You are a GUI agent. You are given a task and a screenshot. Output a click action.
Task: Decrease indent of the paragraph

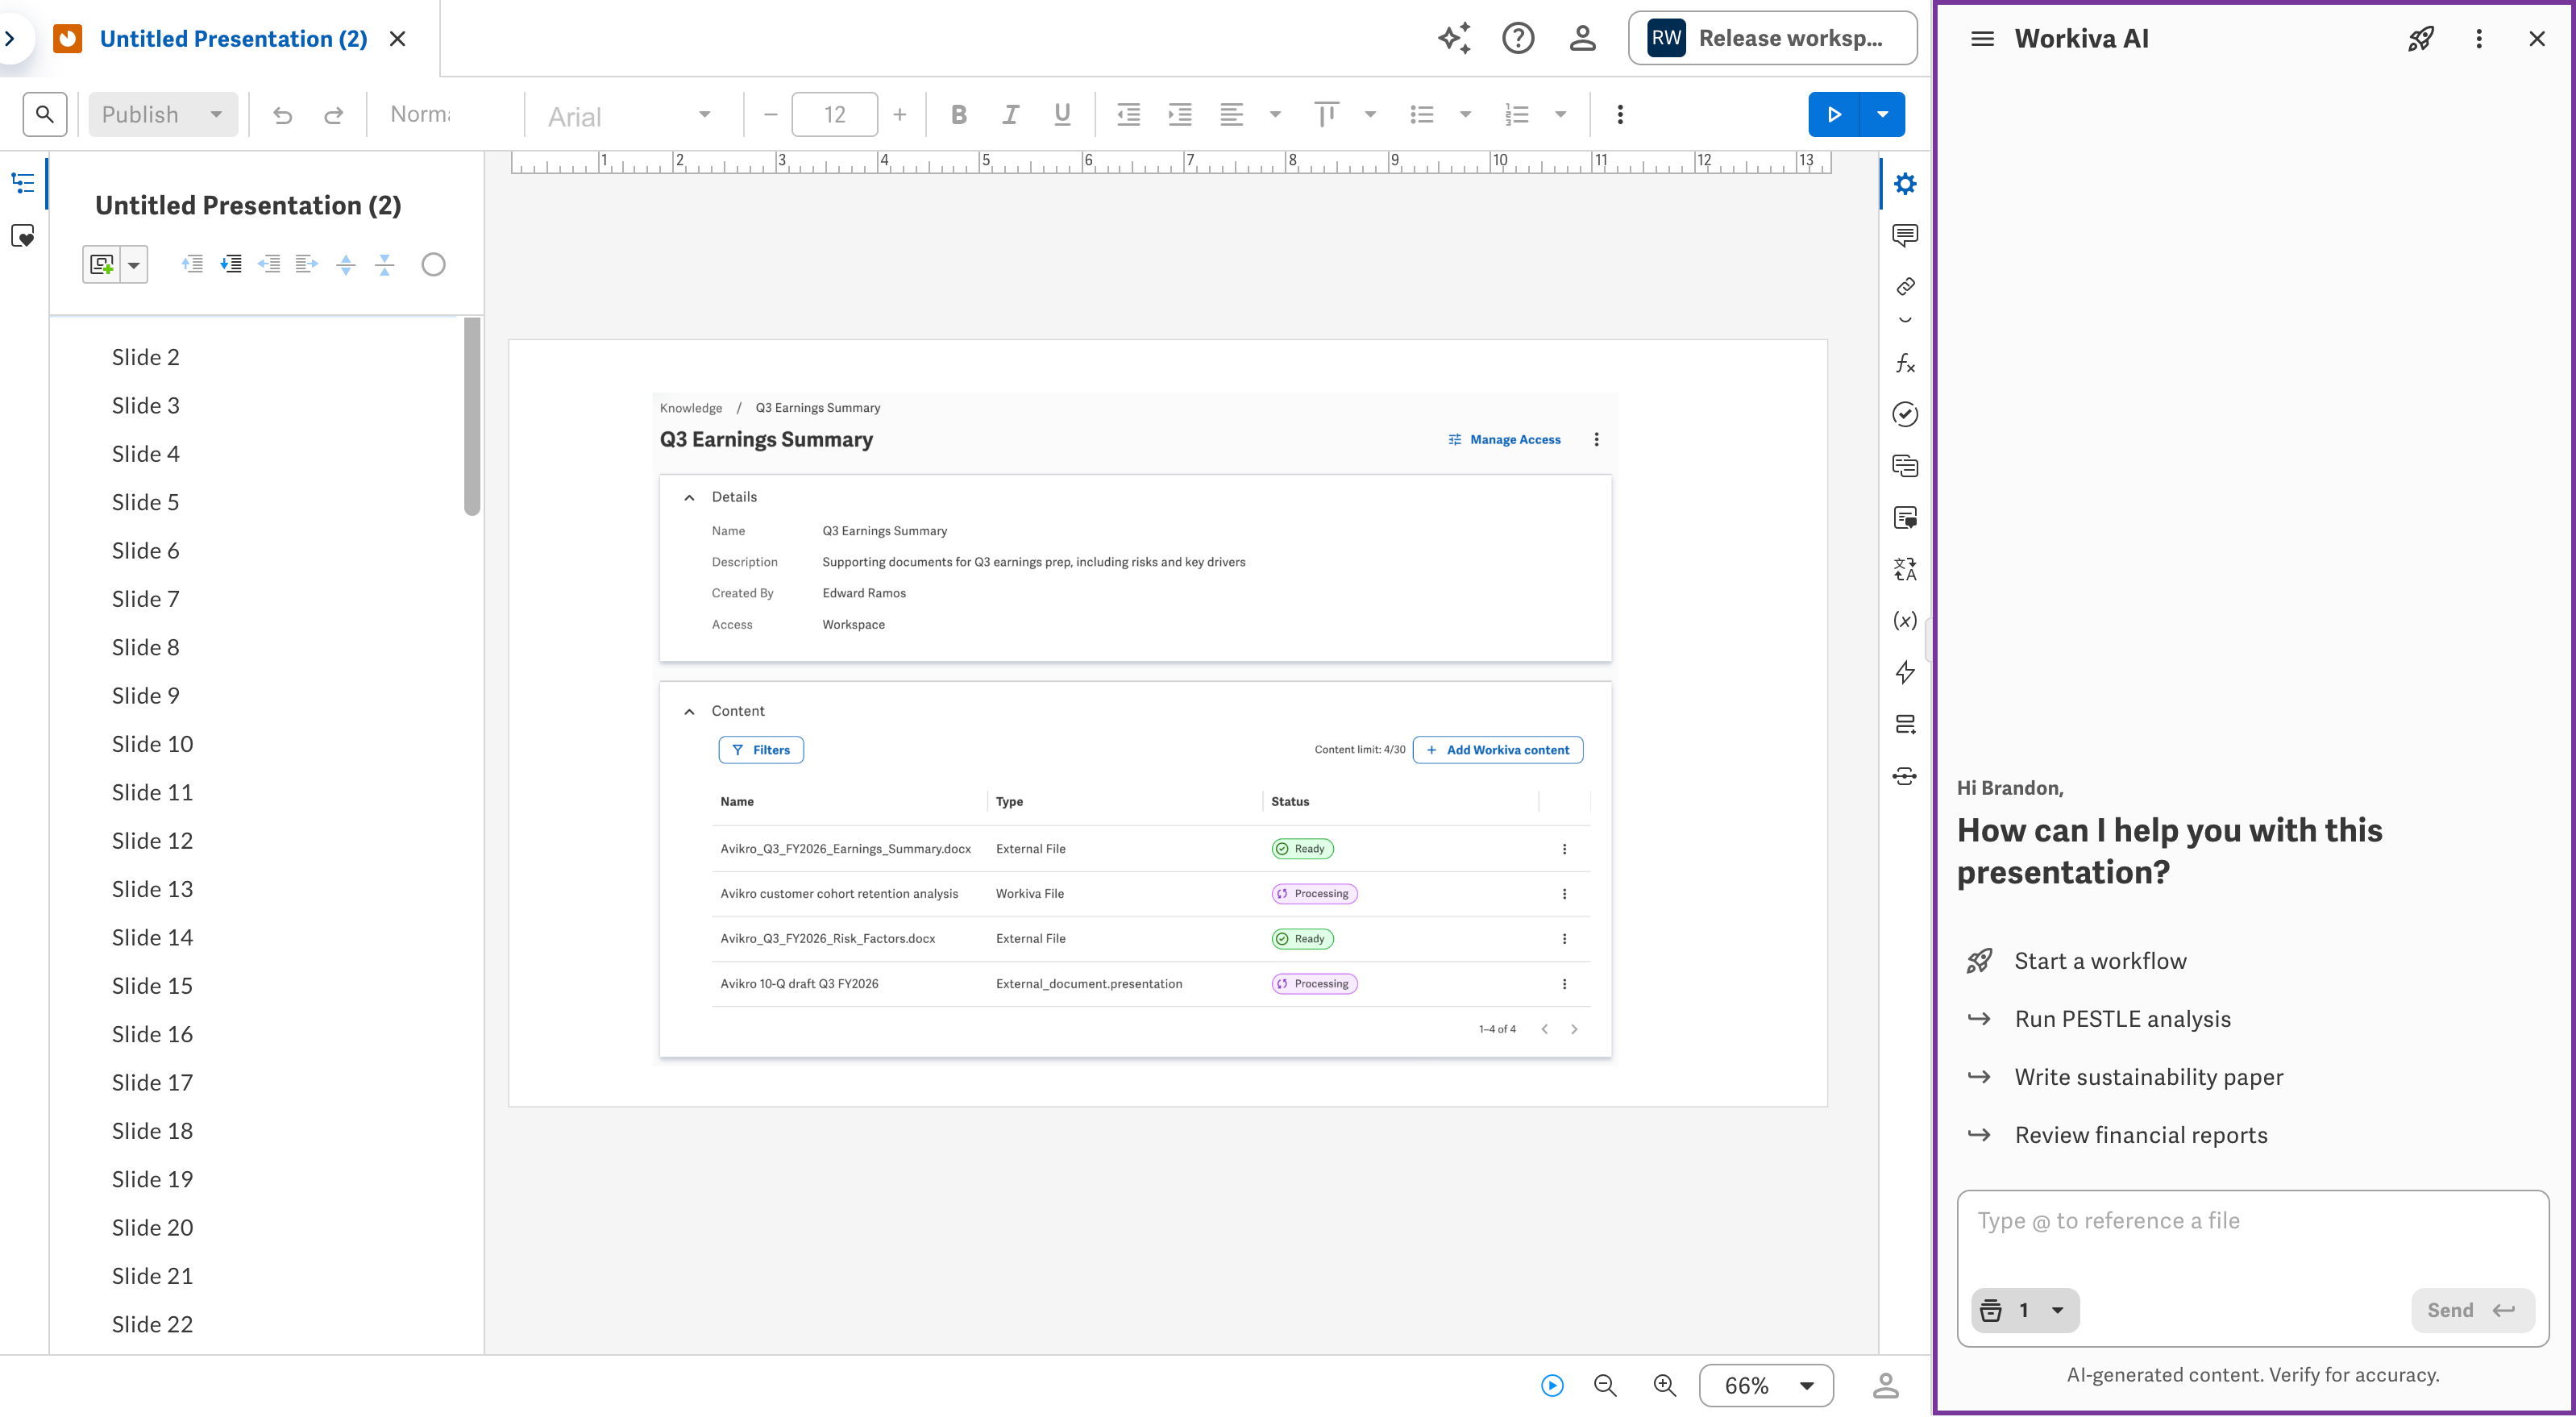click(1128, 115)
